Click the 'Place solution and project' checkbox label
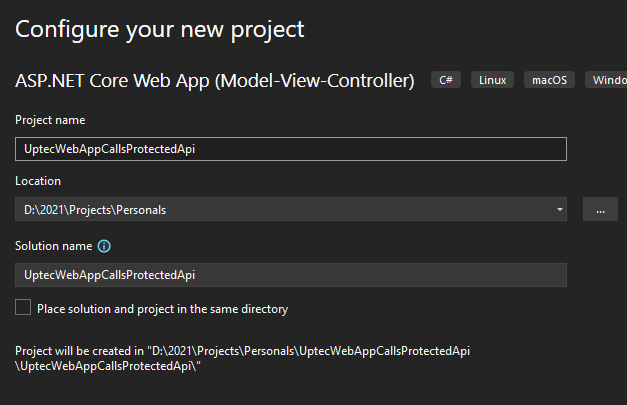627x405 pixels. pyautogui.click(x=162, y=309)
